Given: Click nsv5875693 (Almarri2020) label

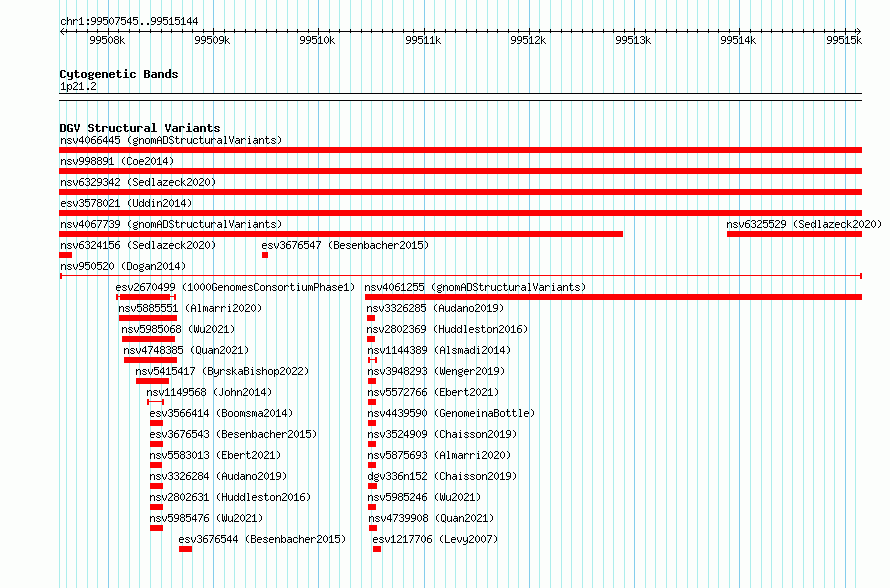Looking at the screenshot, I should click(x=439, y=455).
